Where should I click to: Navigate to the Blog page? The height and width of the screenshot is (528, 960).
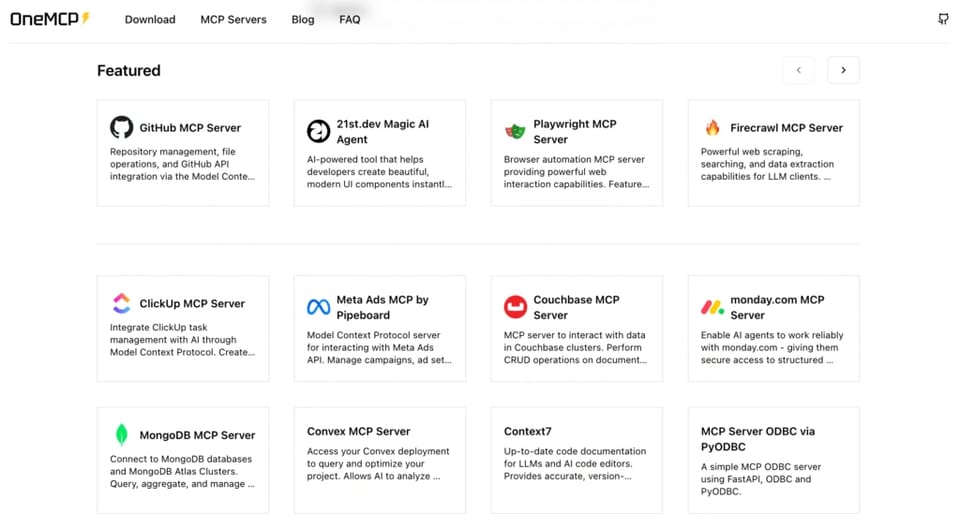click(x=302, y=19)
